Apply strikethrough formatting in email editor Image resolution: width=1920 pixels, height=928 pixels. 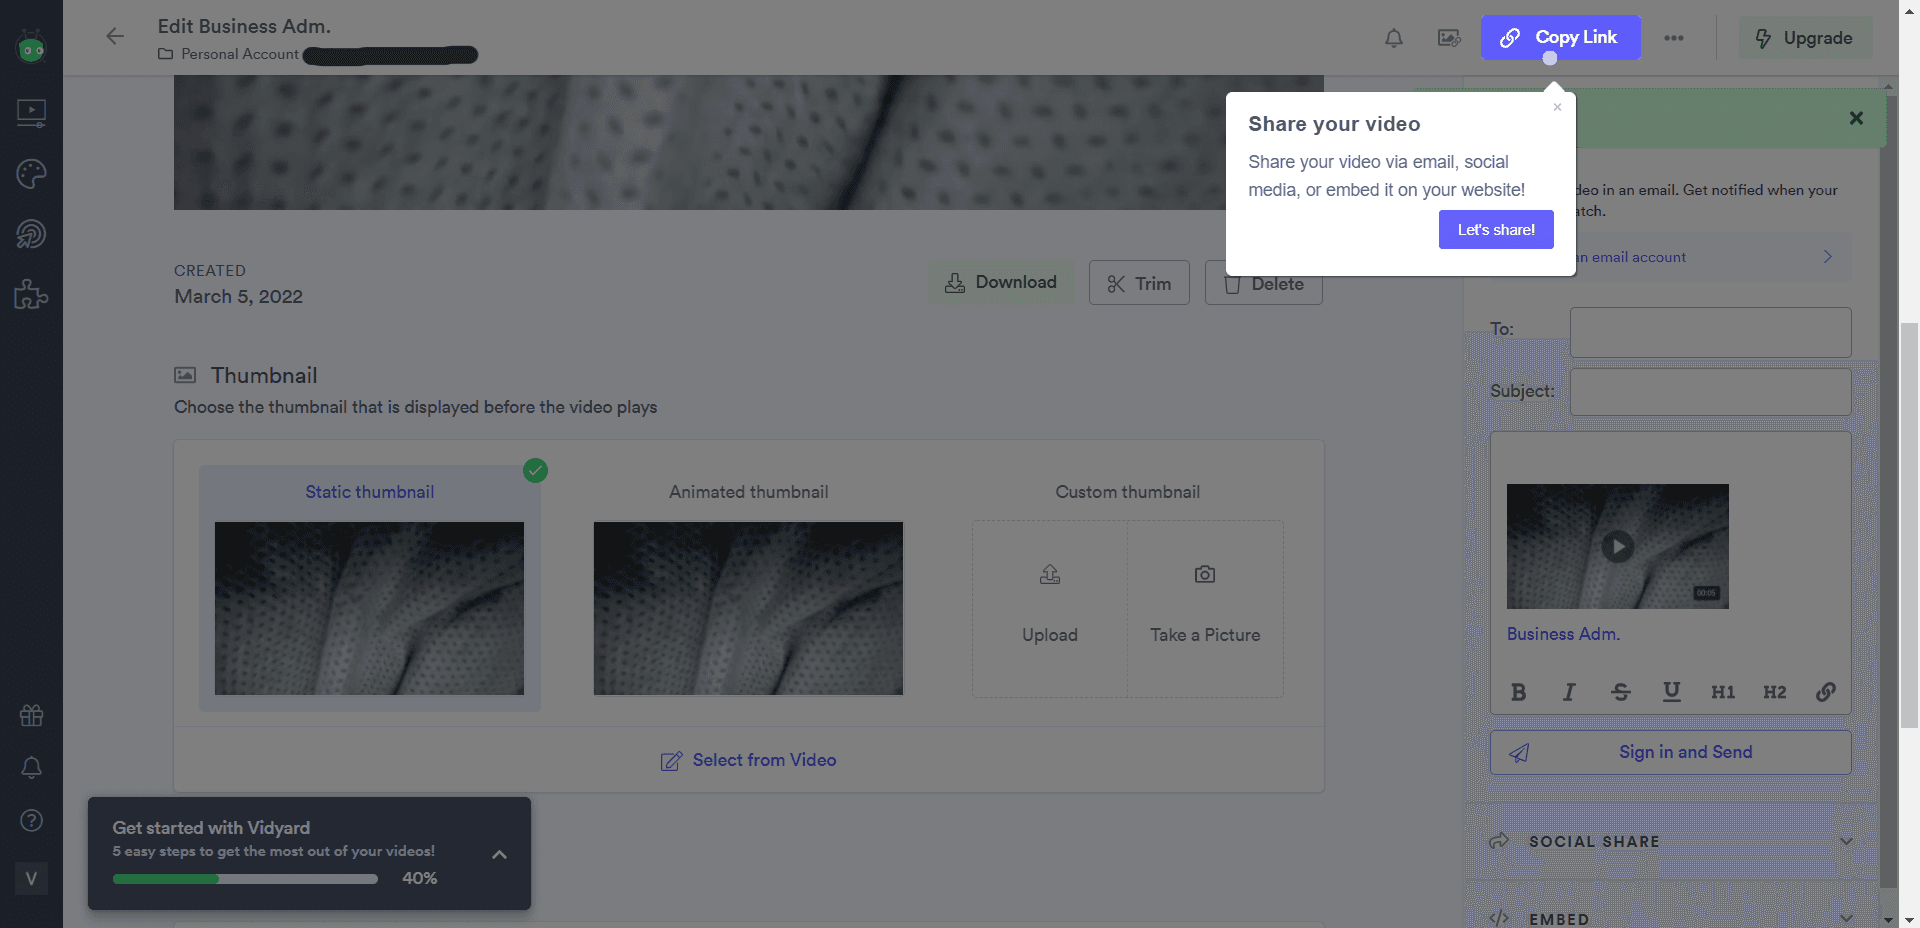[x=1621, y=692]
